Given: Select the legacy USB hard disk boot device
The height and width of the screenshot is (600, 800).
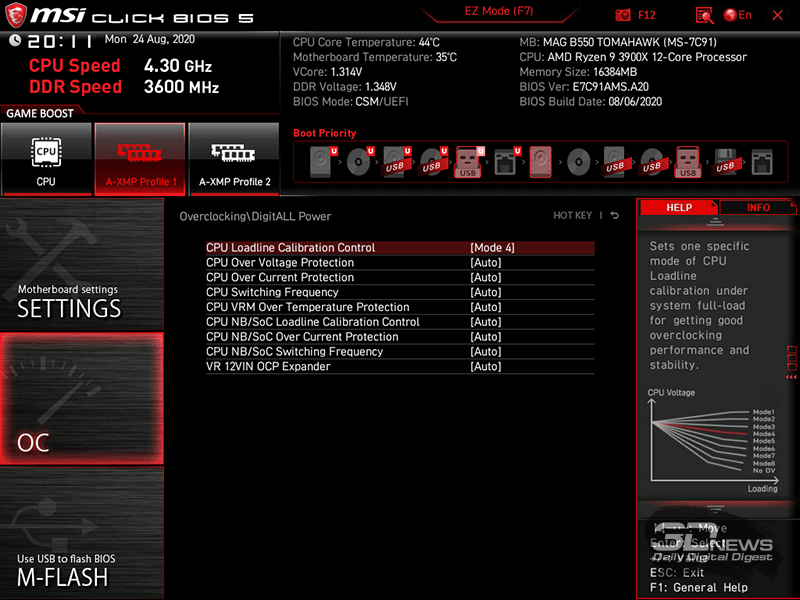Looking at the screenshot, I should click(615, 162).
